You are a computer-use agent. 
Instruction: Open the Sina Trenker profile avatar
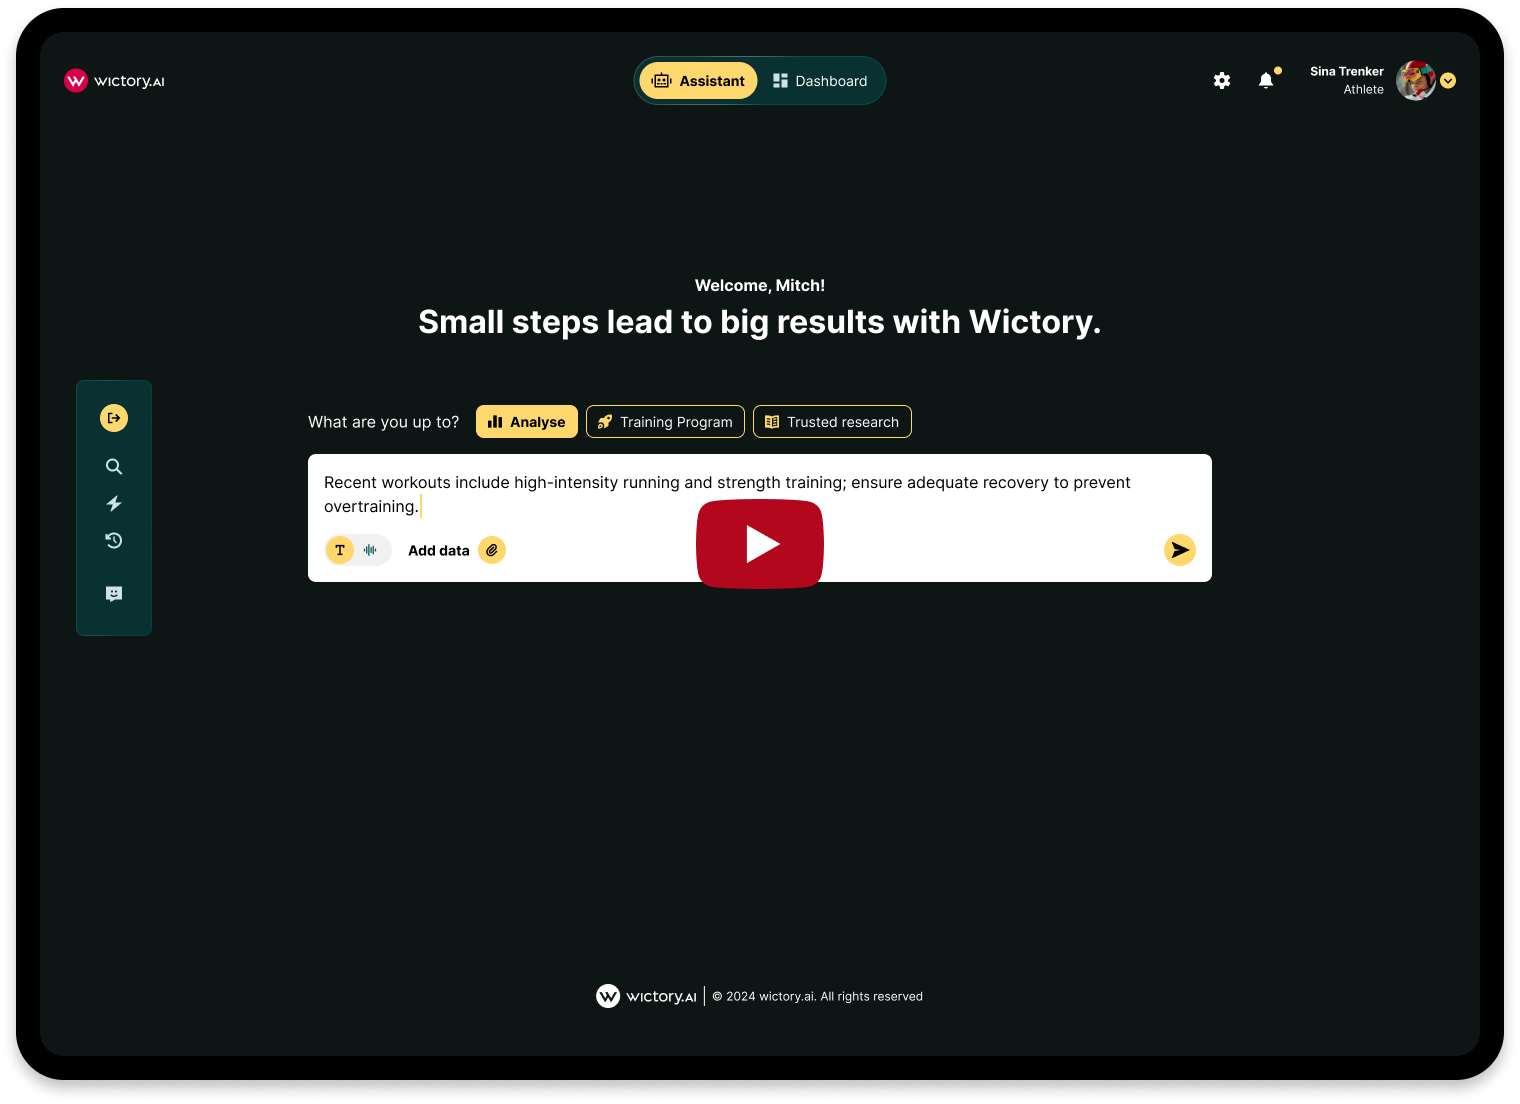[1416, 81]
